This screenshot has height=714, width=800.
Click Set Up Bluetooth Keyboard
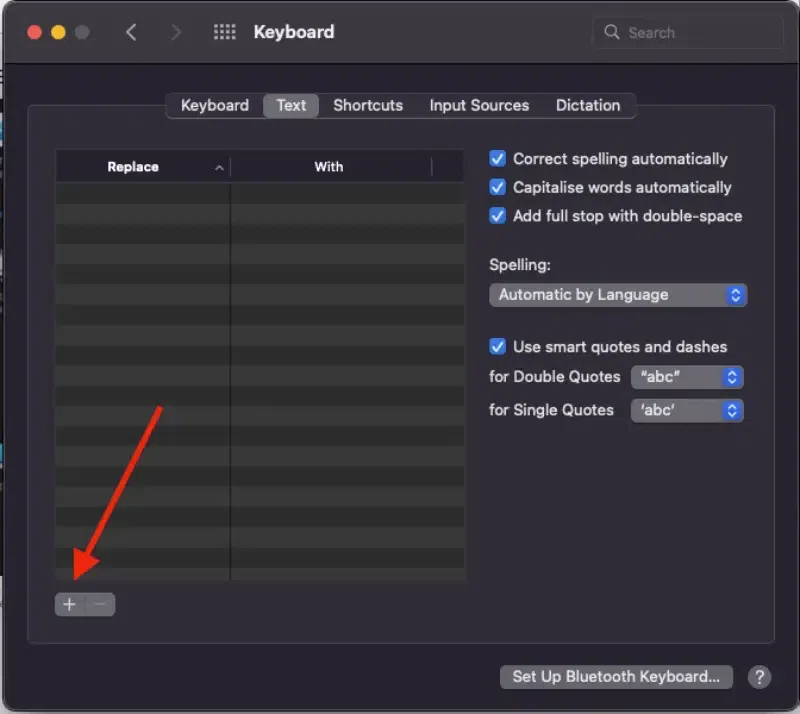click(x=616, y=677)
